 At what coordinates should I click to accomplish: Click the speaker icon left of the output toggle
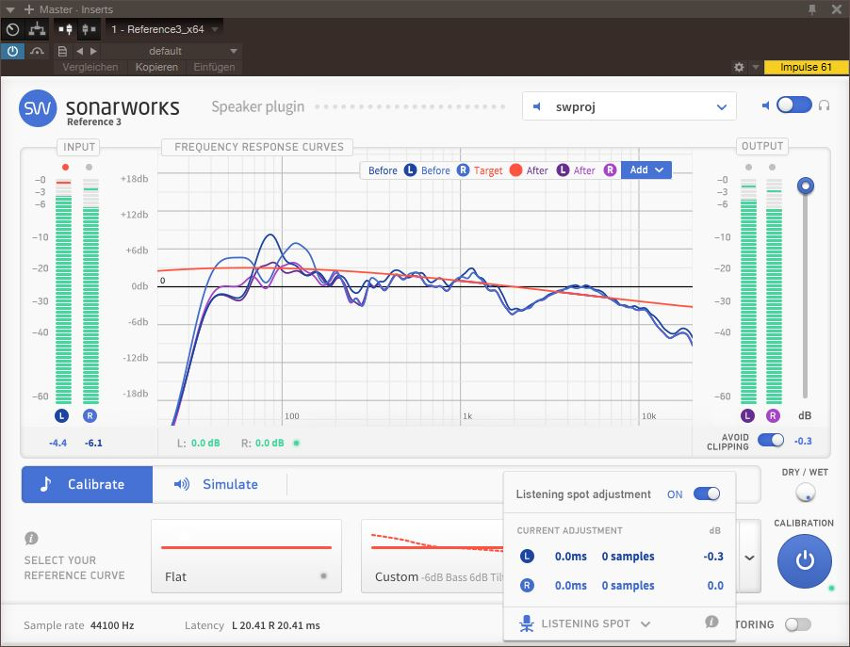coord(765,105)
